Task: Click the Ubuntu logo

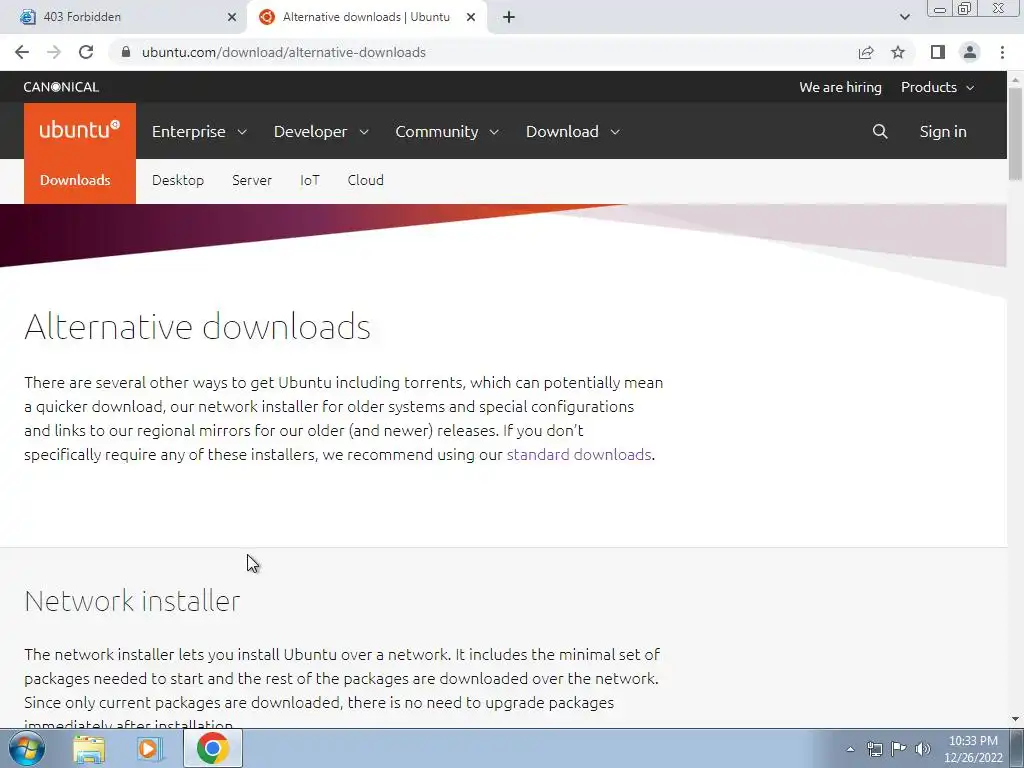Action: click(x=80, y=130)
